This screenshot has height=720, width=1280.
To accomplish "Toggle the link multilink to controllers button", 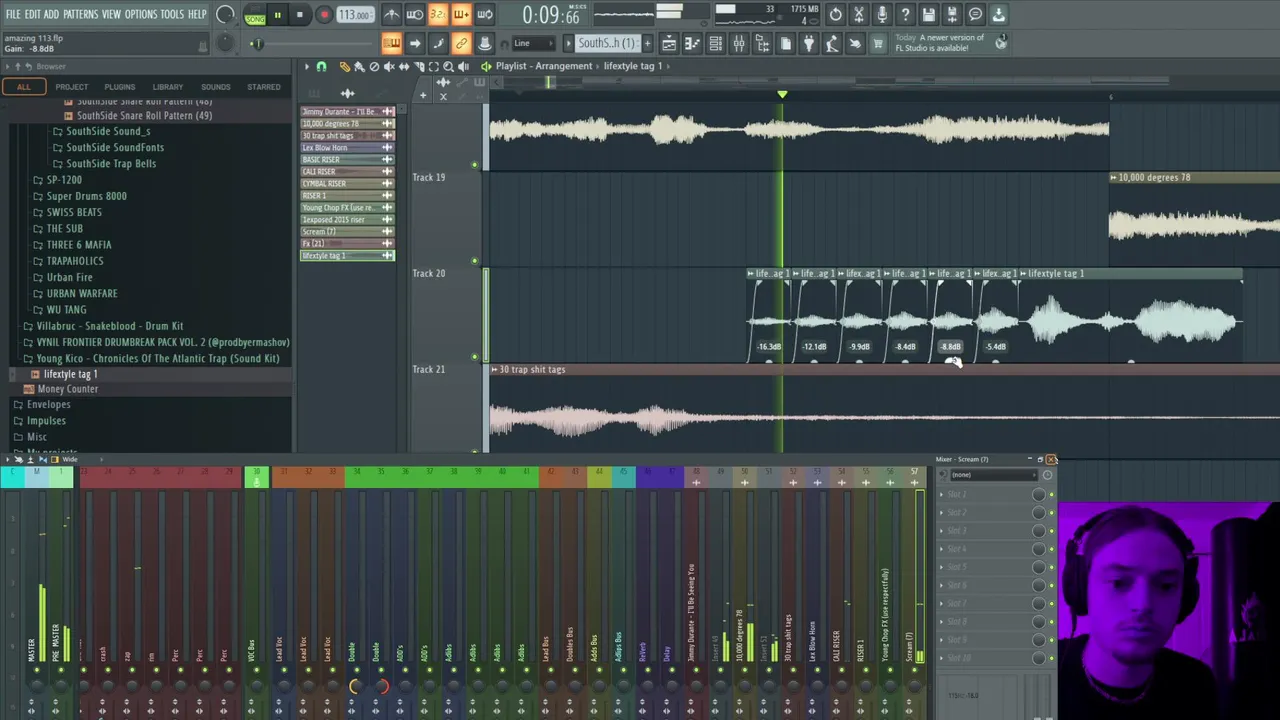I will click(x=461, y=43).
